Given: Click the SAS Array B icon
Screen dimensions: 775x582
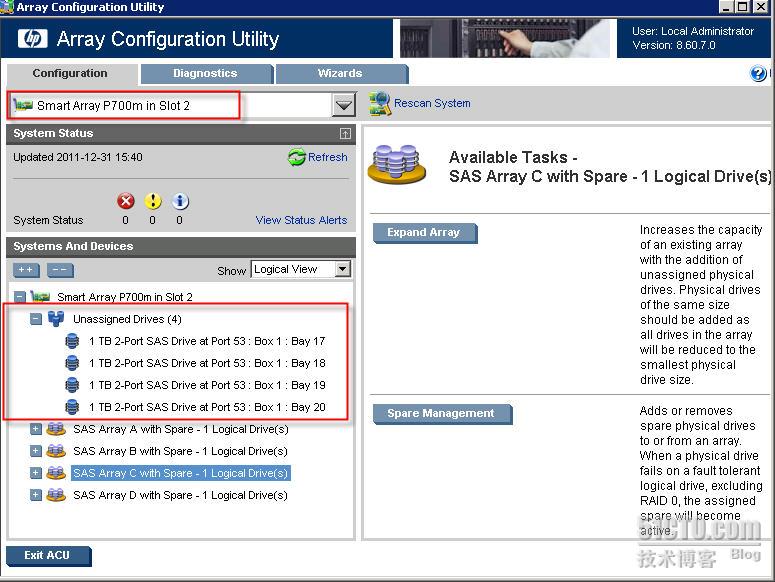Looking at the screenshot, I should tap(56, 451).
